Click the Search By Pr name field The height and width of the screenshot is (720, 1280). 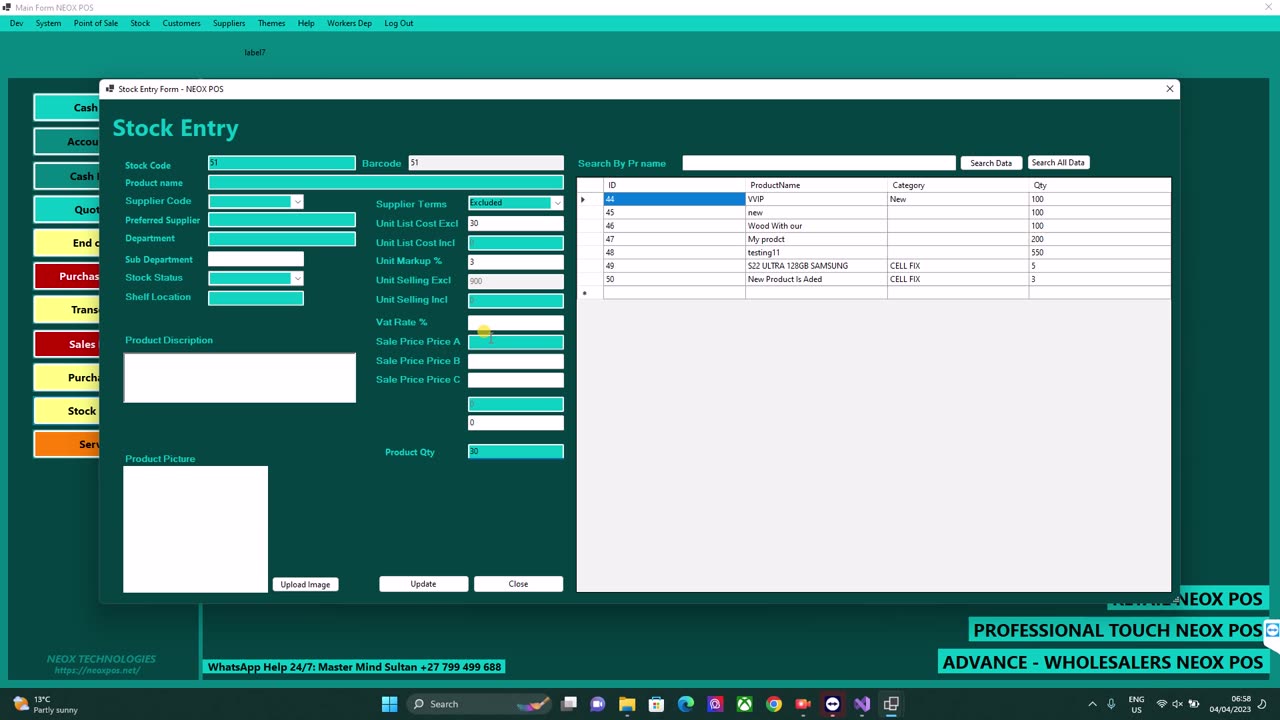pyautogui.click(x=819, y=163)
